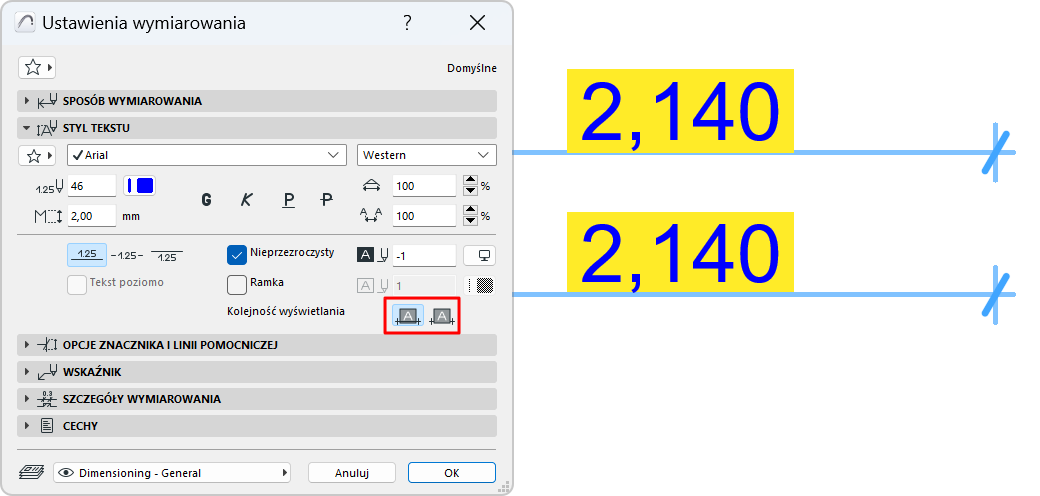Click the text margin icon
Viewport: 1040px width, 496px height.
(x=48, y=216)
